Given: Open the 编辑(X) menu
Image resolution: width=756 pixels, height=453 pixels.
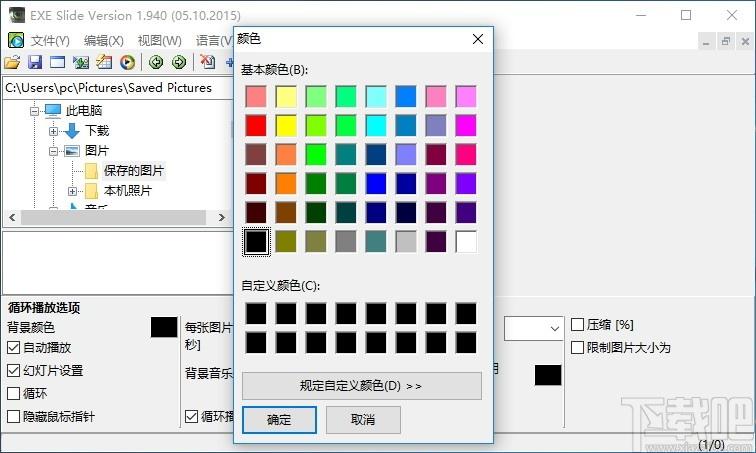Looking at the screenshot, I should [103, 41].
